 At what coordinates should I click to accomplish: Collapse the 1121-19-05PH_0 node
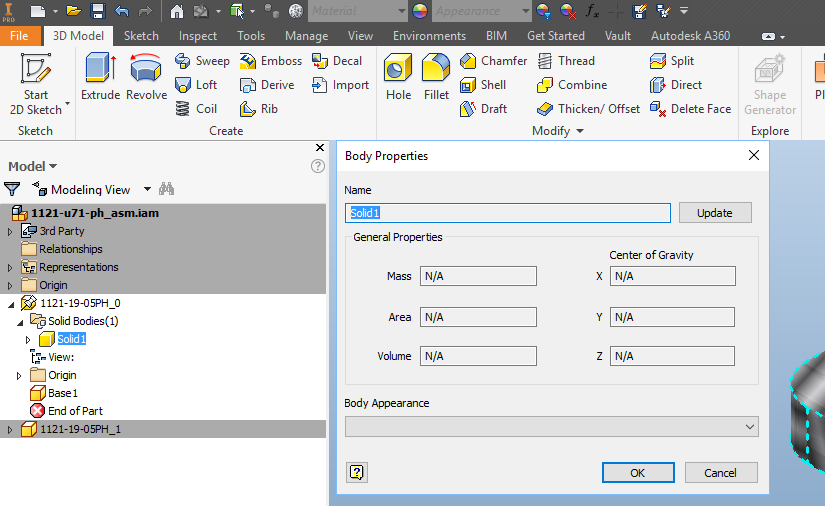coord(11,304)
